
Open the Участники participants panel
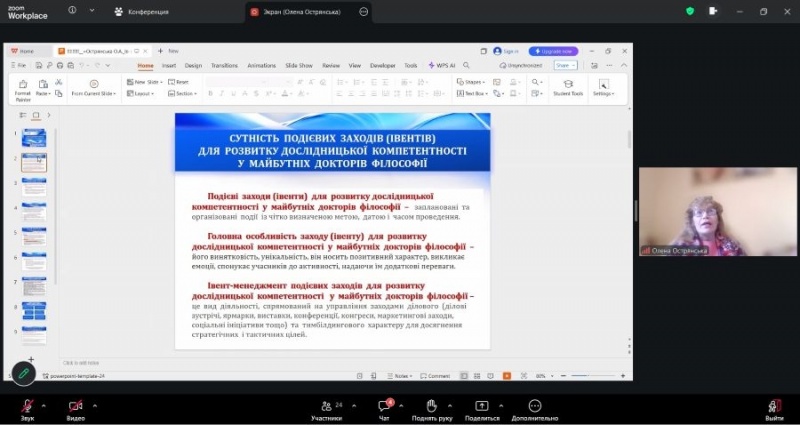[326, 406]
